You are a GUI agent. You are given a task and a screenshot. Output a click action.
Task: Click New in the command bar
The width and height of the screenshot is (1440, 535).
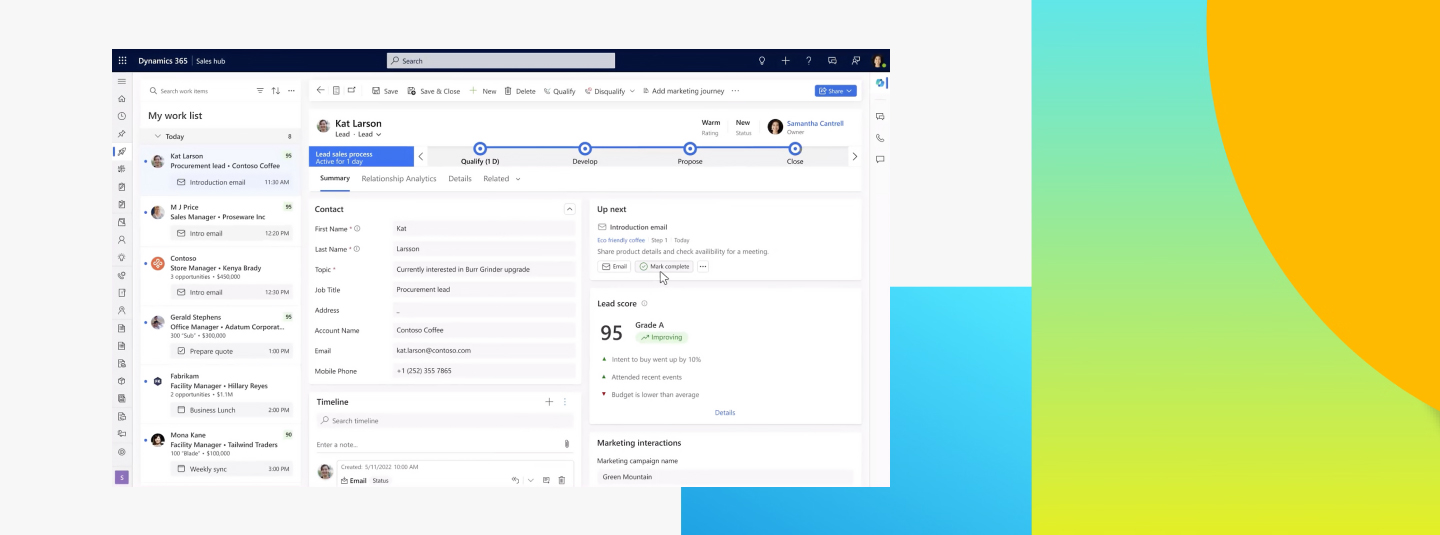483,91
